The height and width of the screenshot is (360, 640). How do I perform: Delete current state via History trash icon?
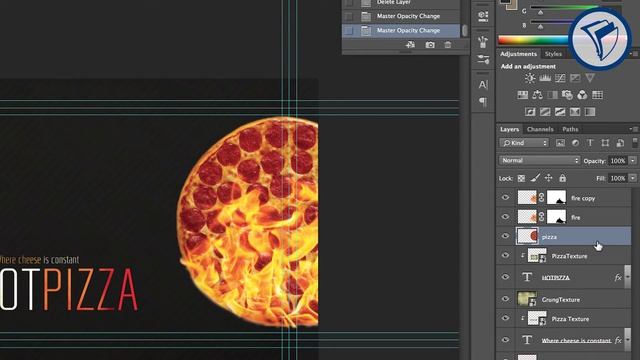coord(448,45)
